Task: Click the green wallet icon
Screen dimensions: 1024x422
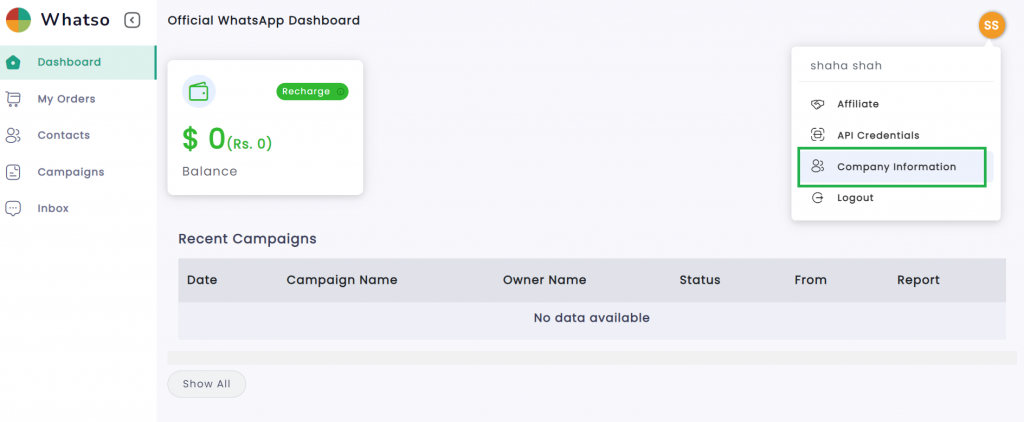Action: (199, 91)
